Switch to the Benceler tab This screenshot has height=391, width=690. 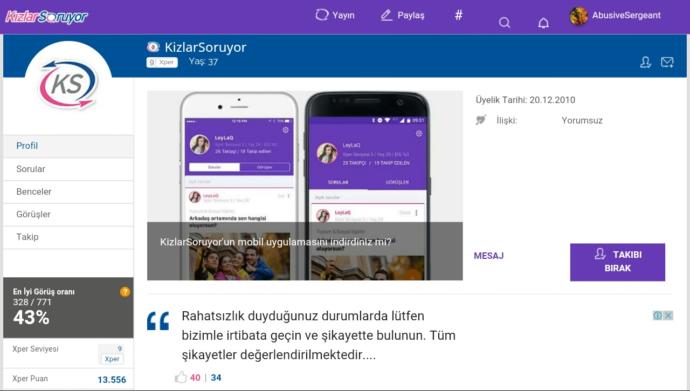click(68, 192)
